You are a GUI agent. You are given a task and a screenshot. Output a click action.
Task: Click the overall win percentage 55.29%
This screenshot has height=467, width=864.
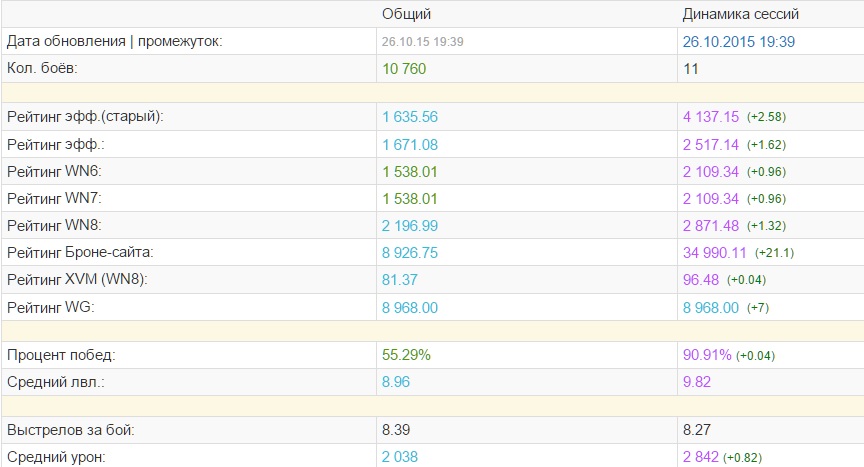point(407,355)
